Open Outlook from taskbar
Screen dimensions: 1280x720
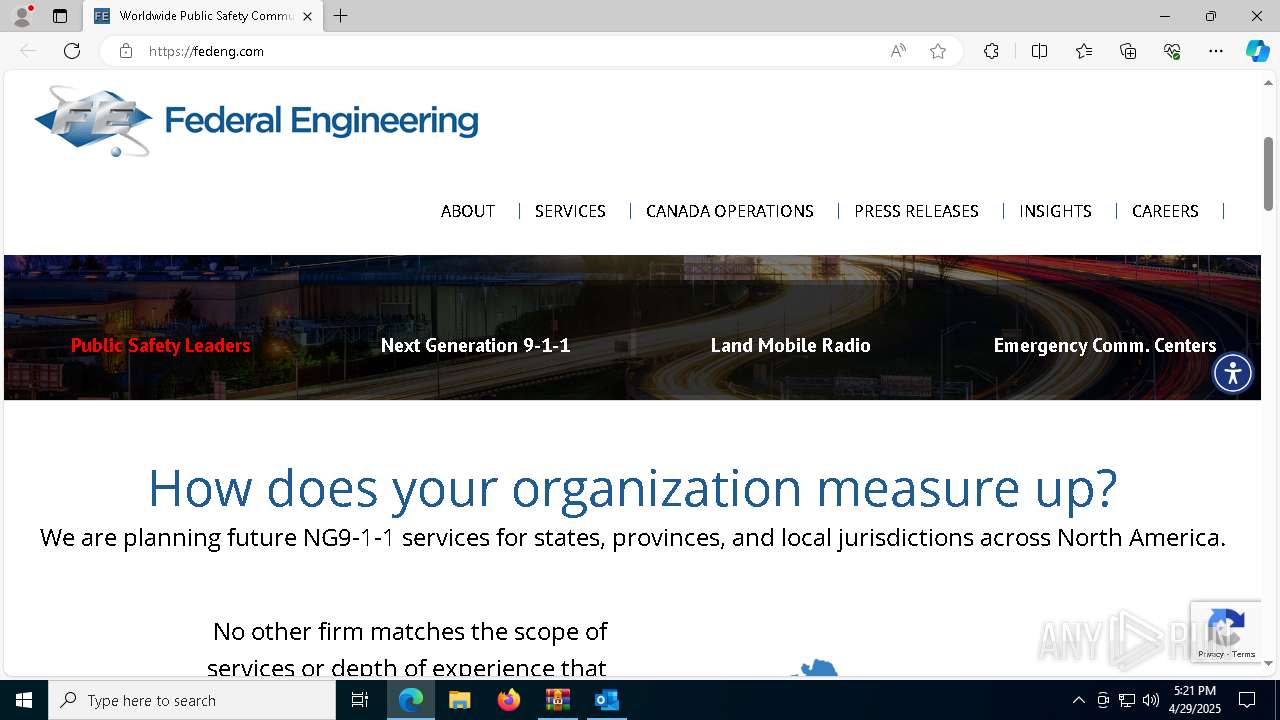click(607, 700)
